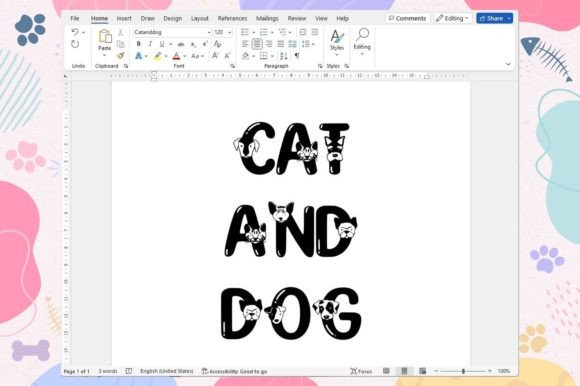
Task: Open the Font dialog launcher
Action: point(232,66)
